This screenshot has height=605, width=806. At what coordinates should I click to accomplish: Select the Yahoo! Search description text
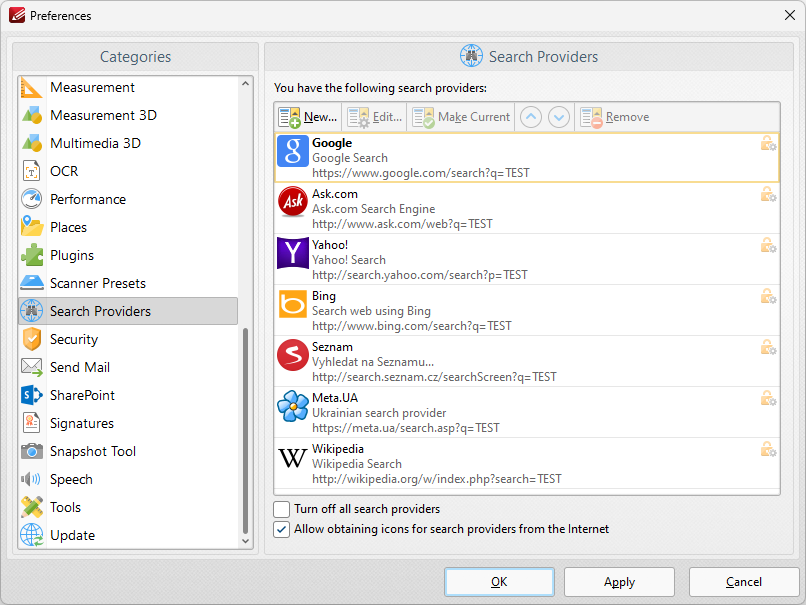pos(349,260)
